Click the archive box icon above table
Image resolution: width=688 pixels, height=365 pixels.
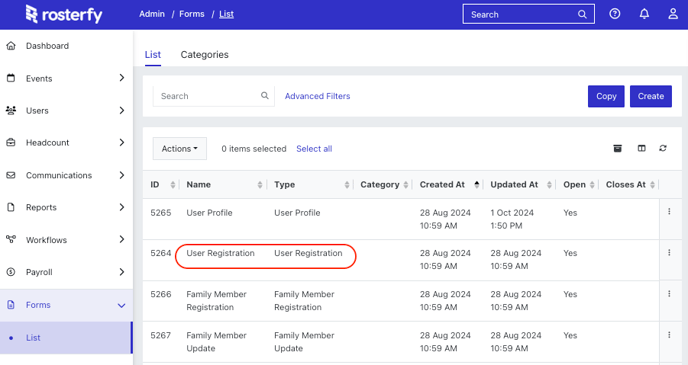(x=617, y=148)
